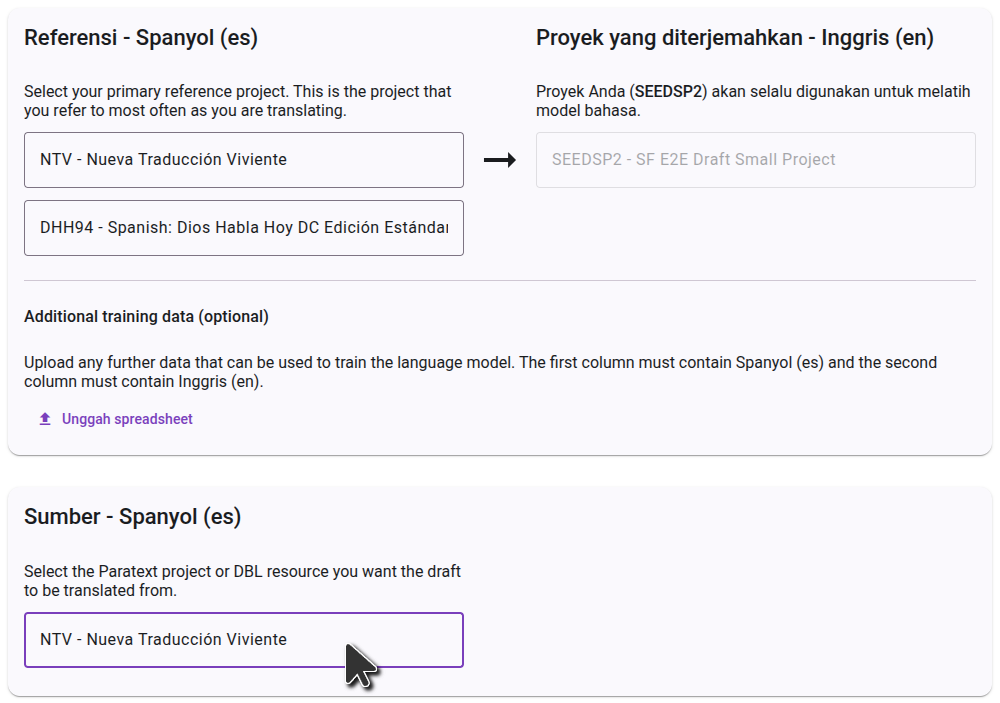Click the 'Select your primary reference project' description

coord(237,101)
